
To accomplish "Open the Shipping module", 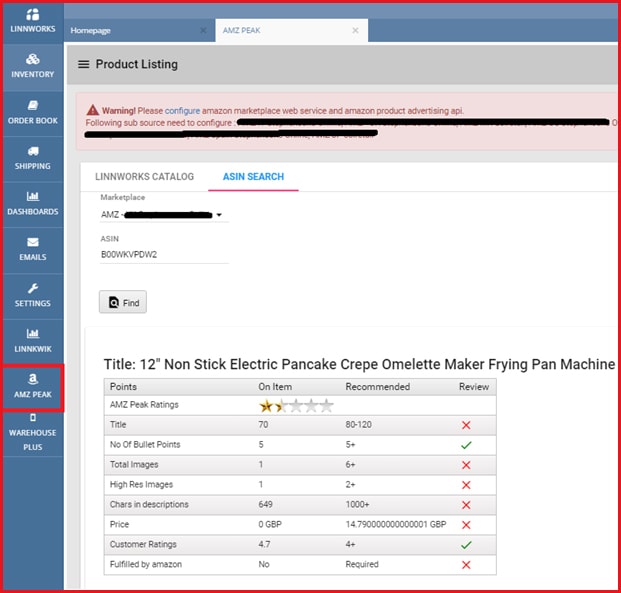I will click(x=32, y=158).
